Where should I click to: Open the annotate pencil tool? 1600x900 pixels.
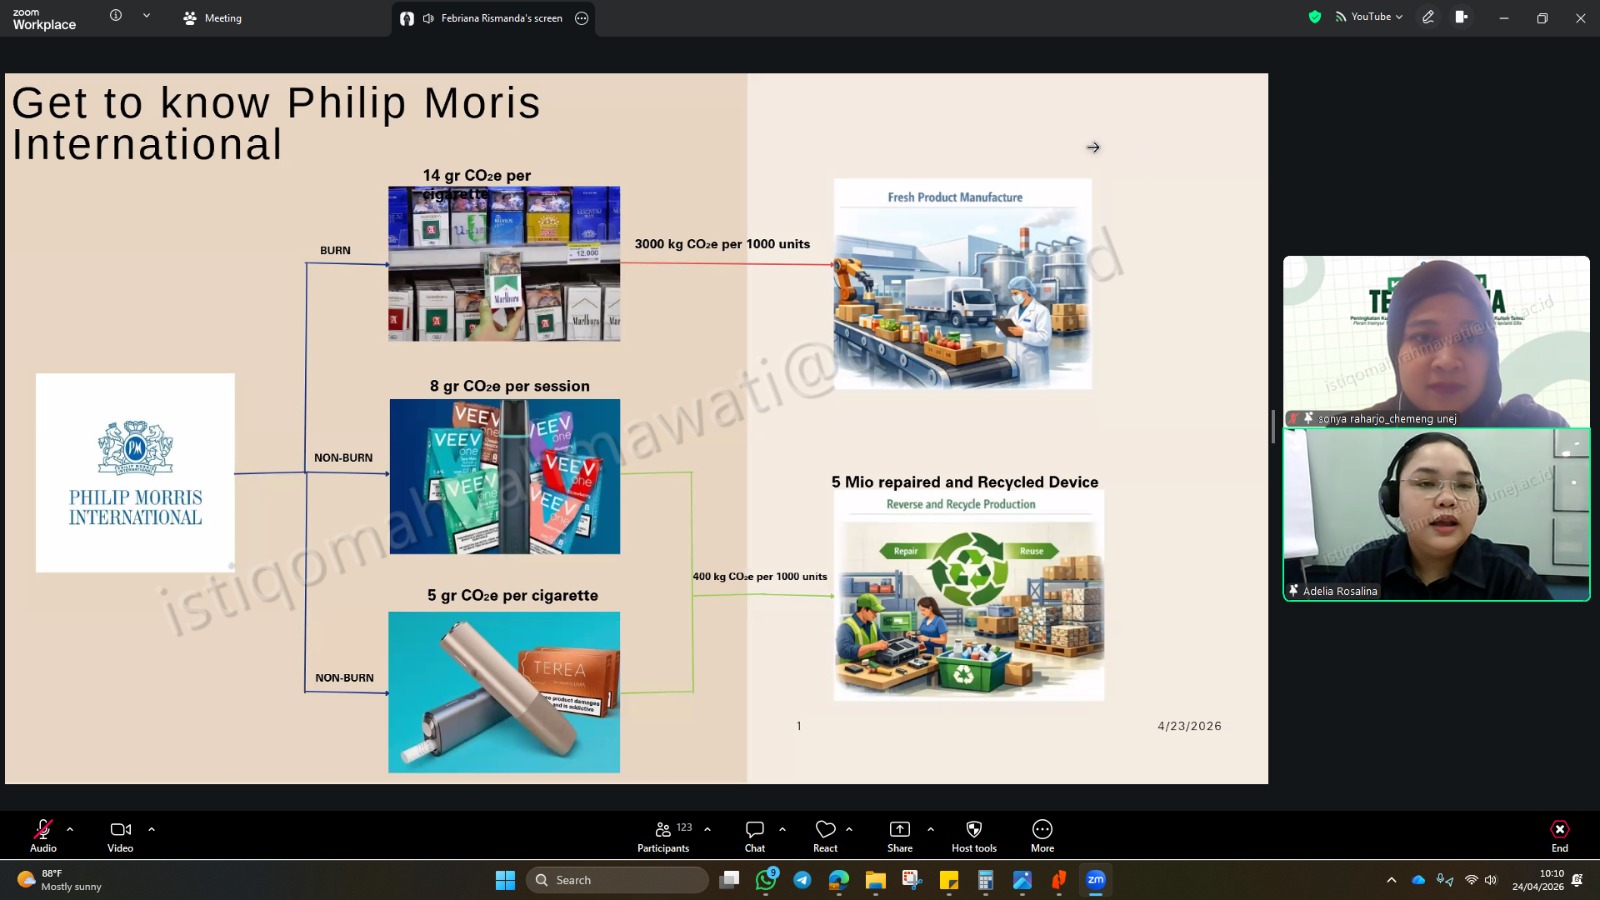click(1428, 17)
